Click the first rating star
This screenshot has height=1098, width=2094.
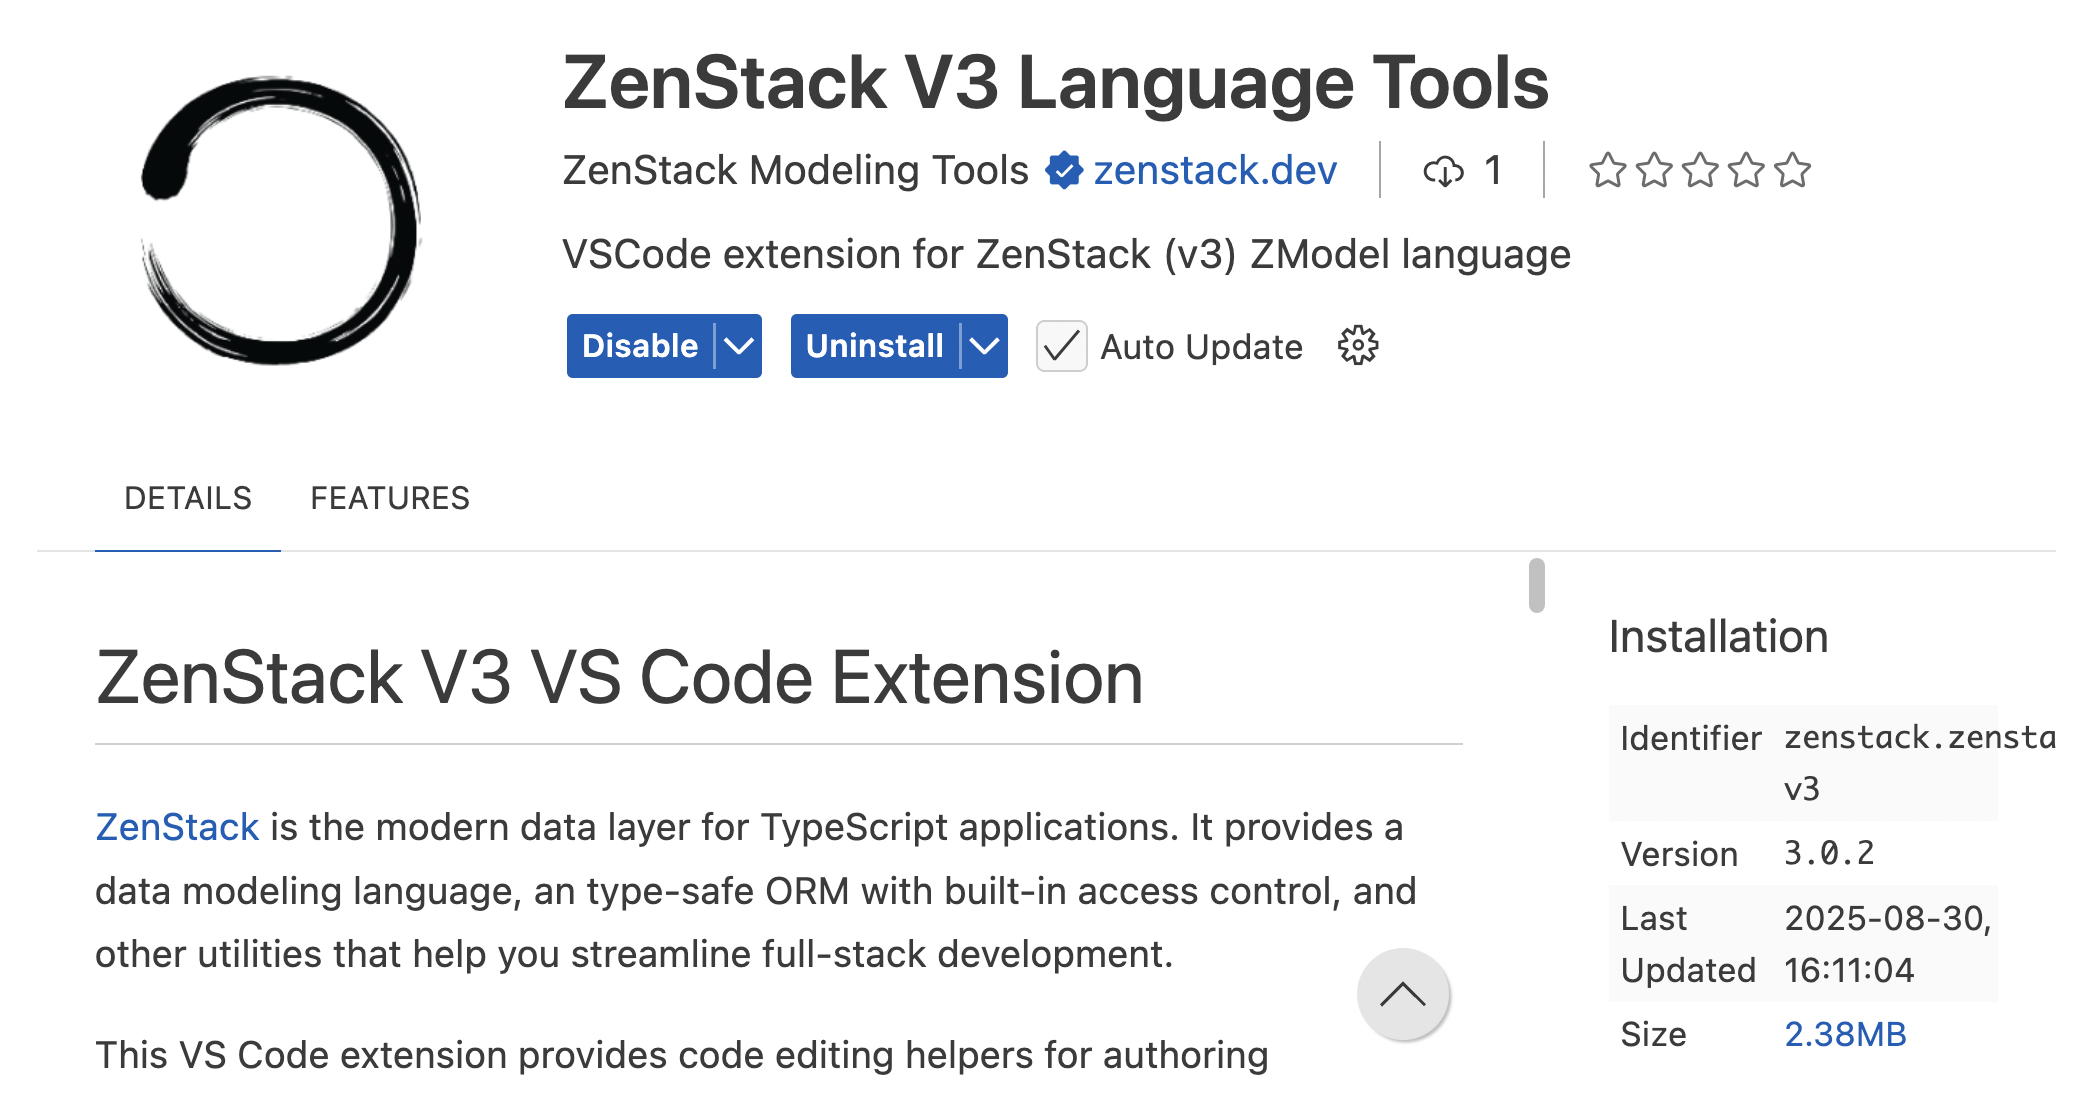1608,170
